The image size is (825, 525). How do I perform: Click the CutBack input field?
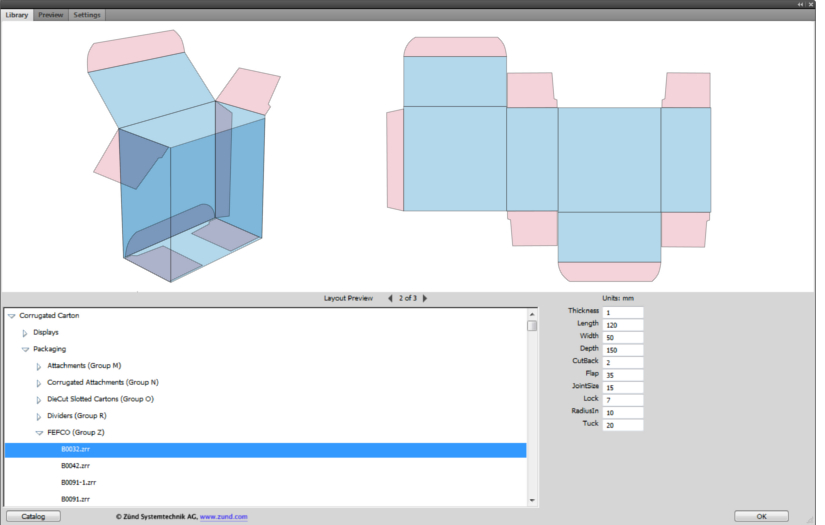click(622, 362)
